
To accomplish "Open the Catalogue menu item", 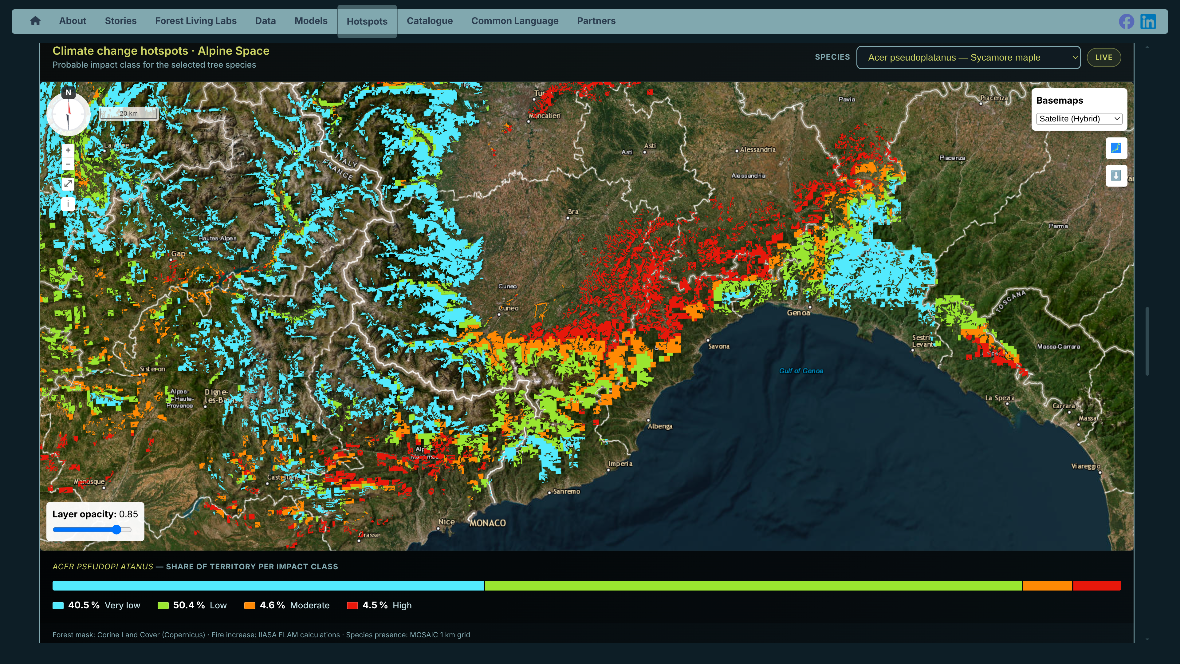I will (x=430, y=21).
